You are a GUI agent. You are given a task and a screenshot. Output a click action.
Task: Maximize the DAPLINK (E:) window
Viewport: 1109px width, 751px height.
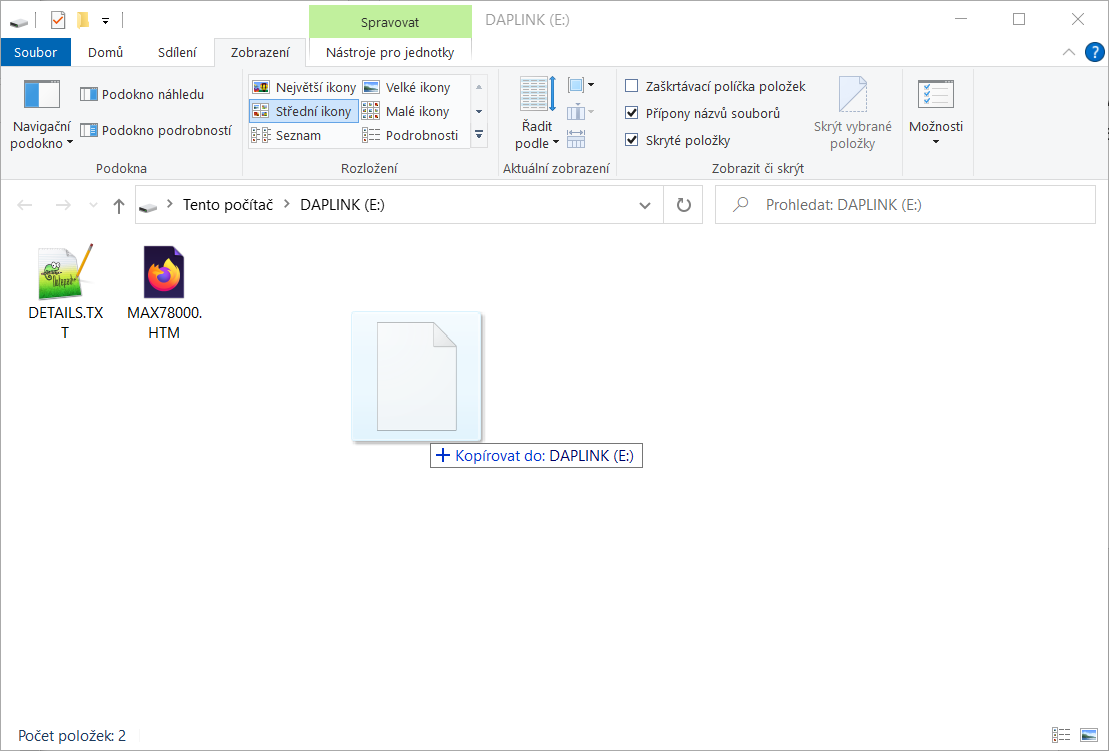click(x=1018, y=20)
